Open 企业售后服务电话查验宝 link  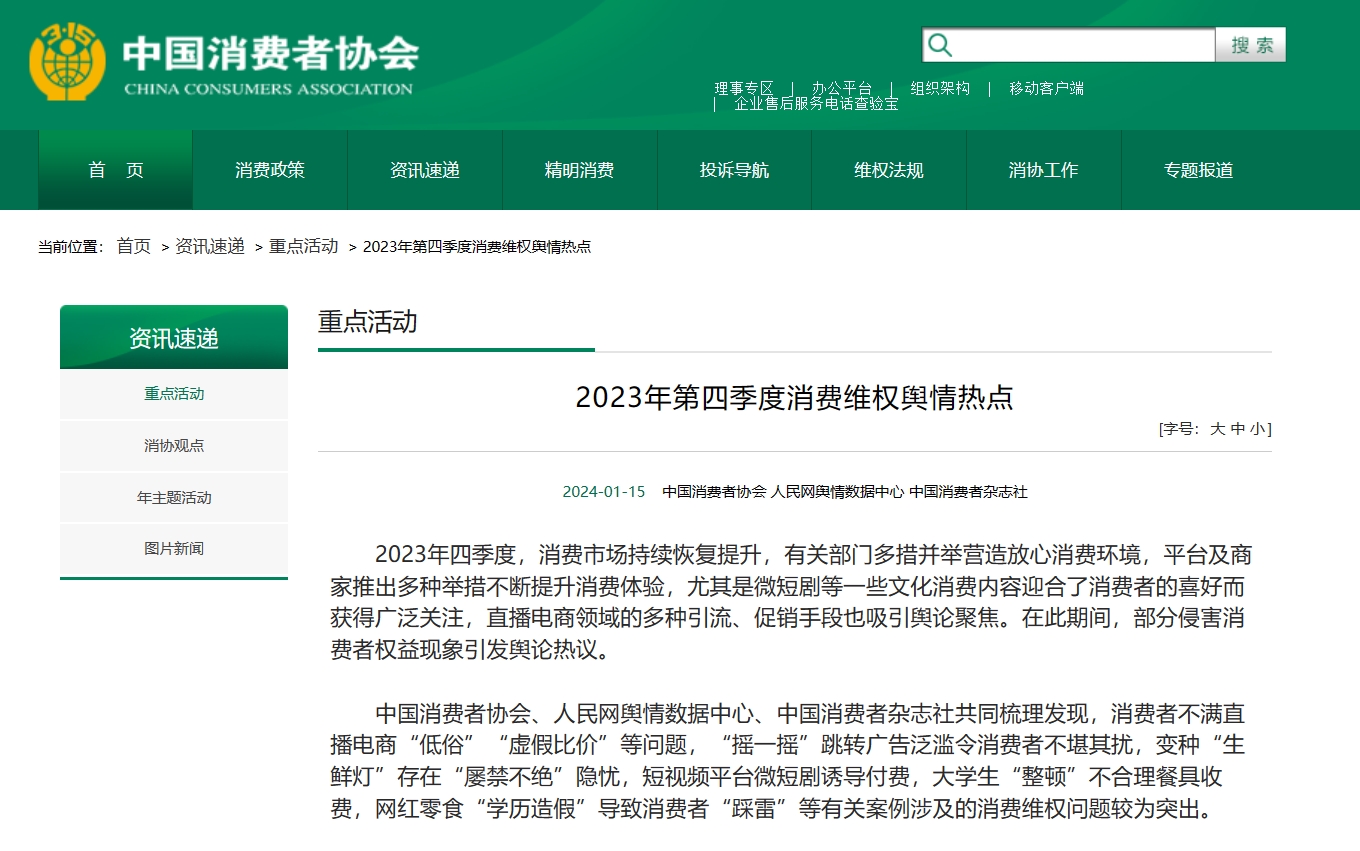[x=816, y=103]
